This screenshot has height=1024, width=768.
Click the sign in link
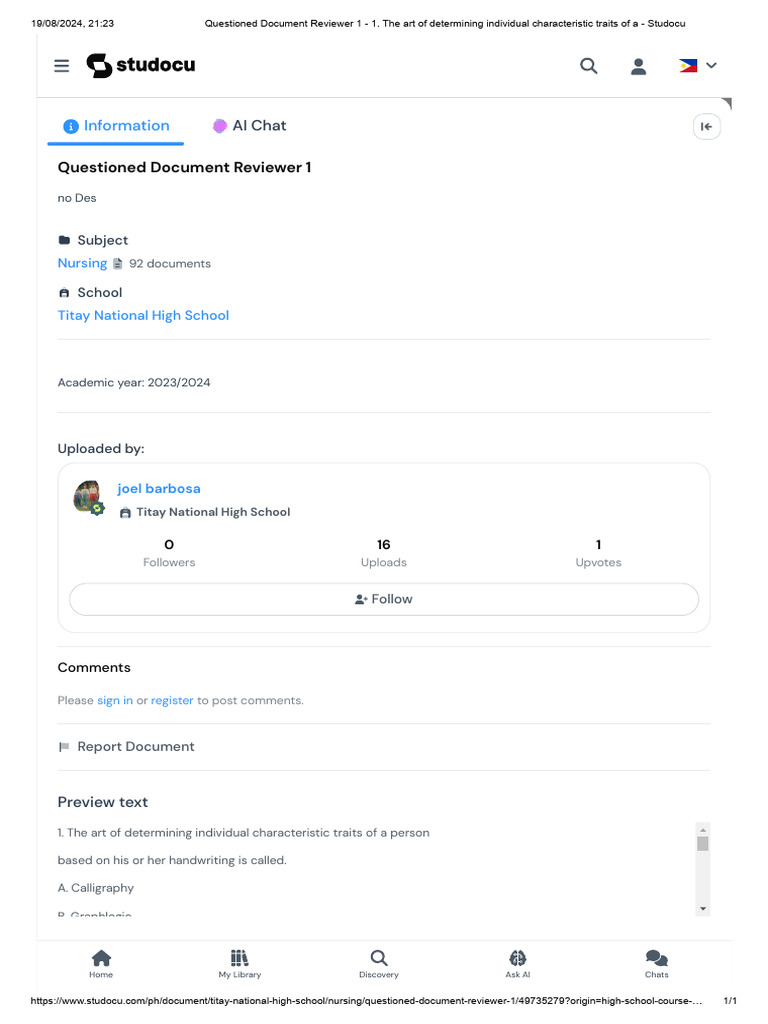[115, 701]
